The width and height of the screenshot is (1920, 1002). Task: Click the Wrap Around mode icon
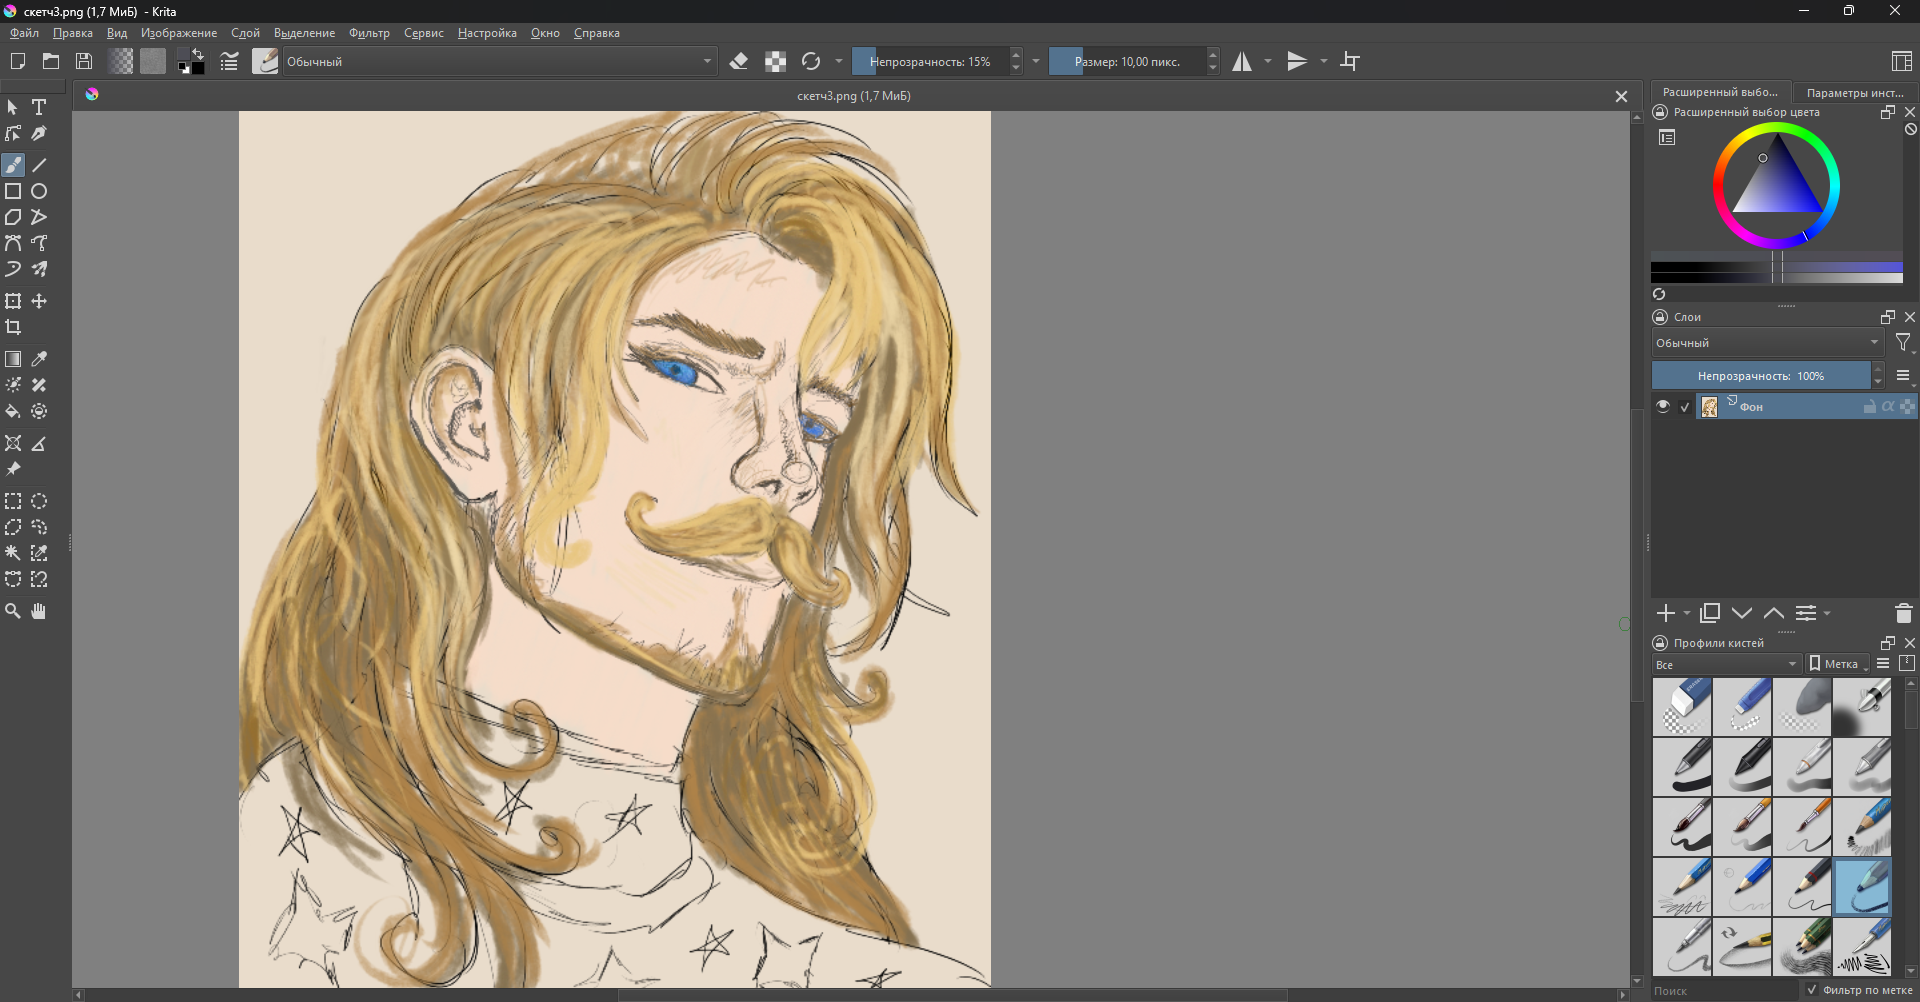click(1350, 61)
